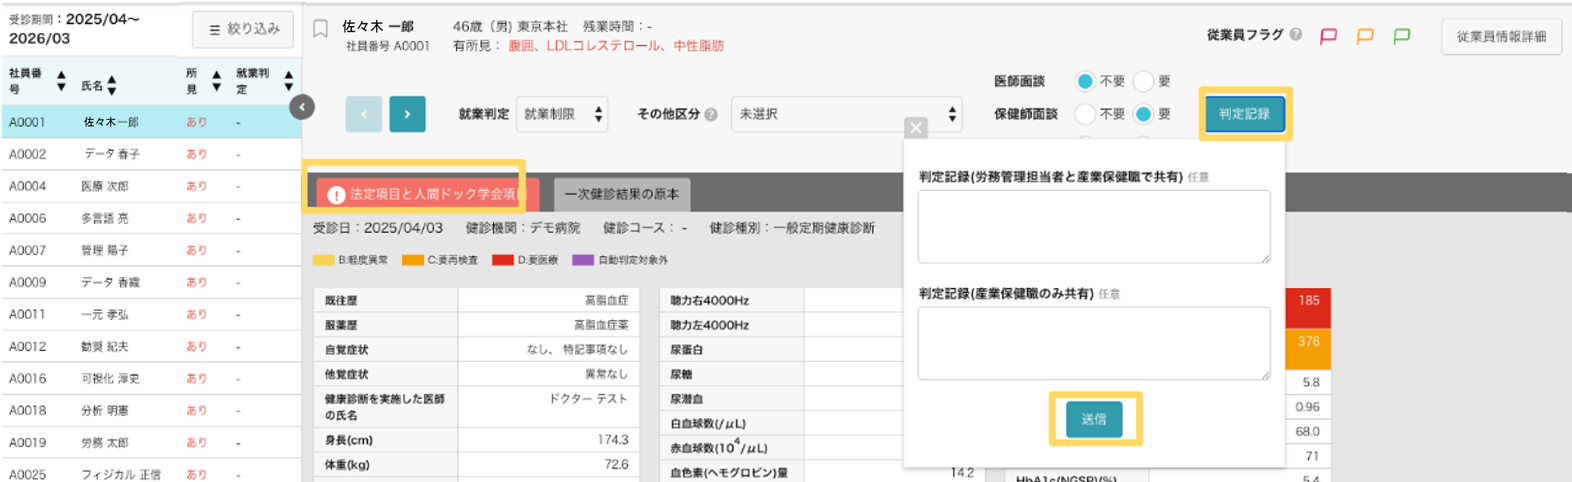1572x482 pixels.
Task: Set the pink employee flag
Action: click(1328, 36)
